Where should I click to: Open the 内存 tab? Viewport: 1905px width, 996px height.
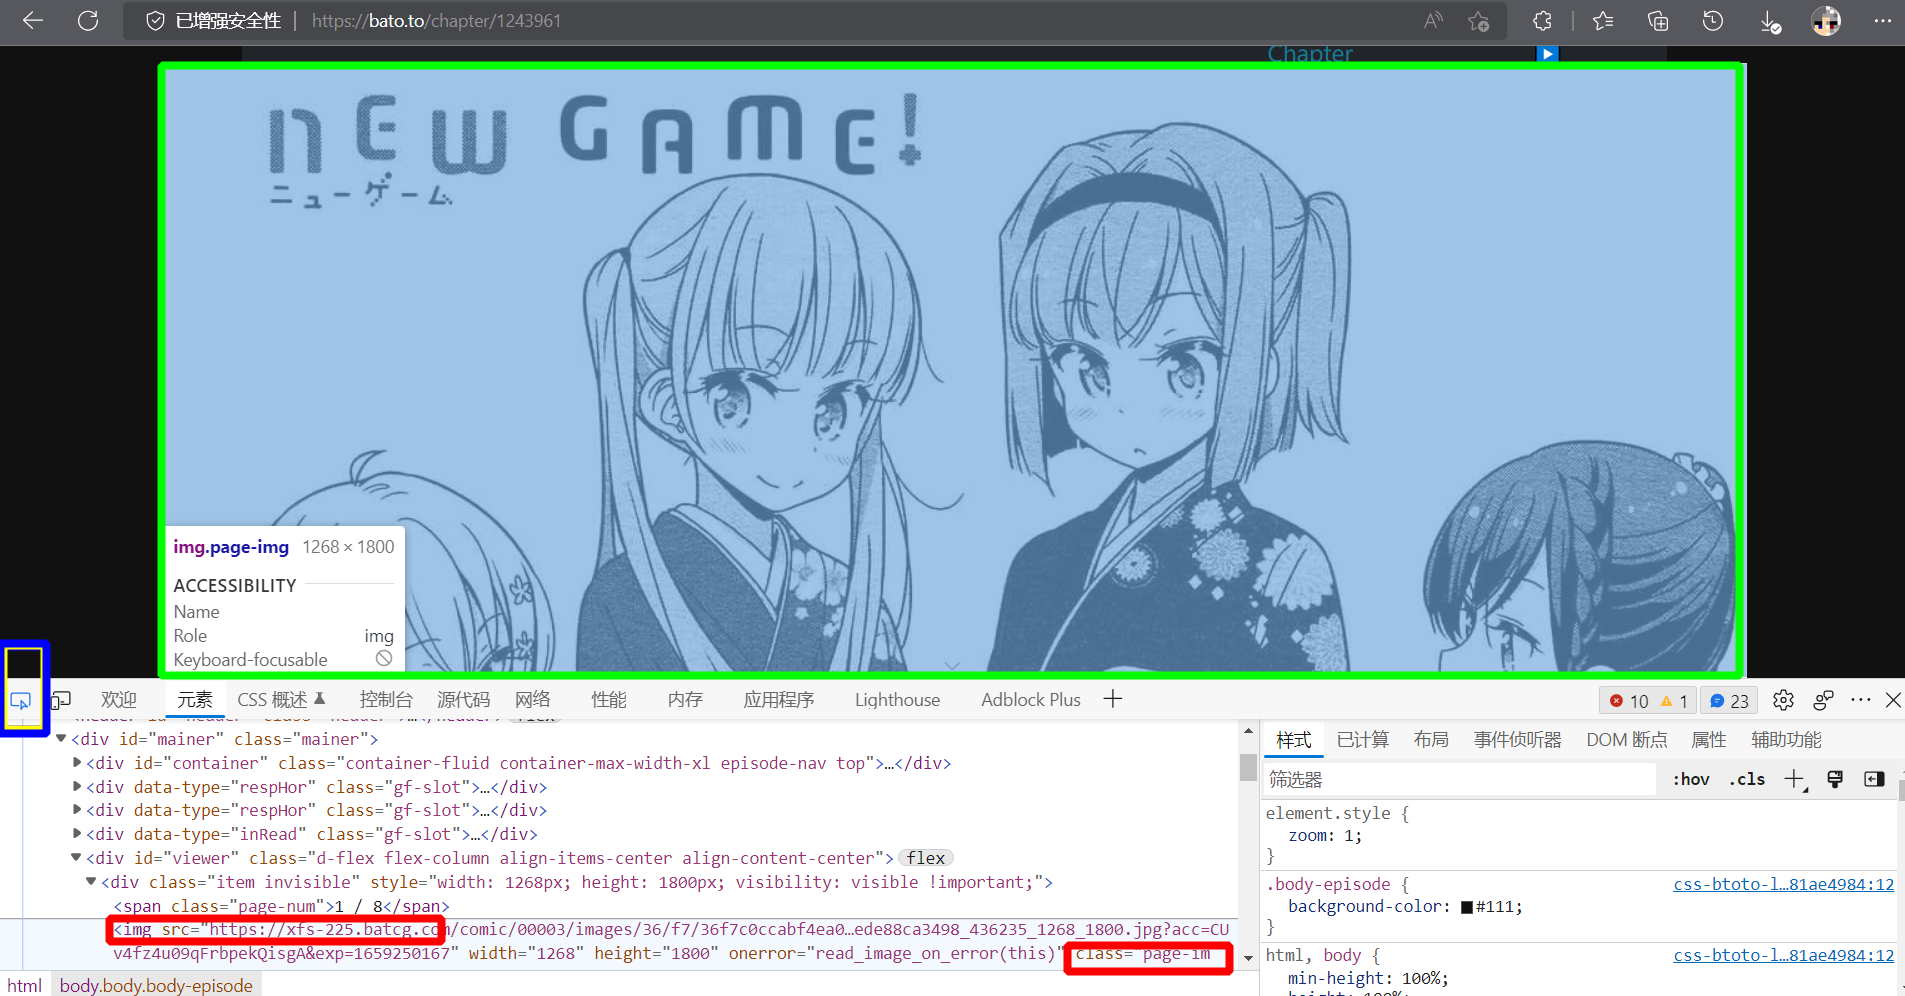pos(685,700)
